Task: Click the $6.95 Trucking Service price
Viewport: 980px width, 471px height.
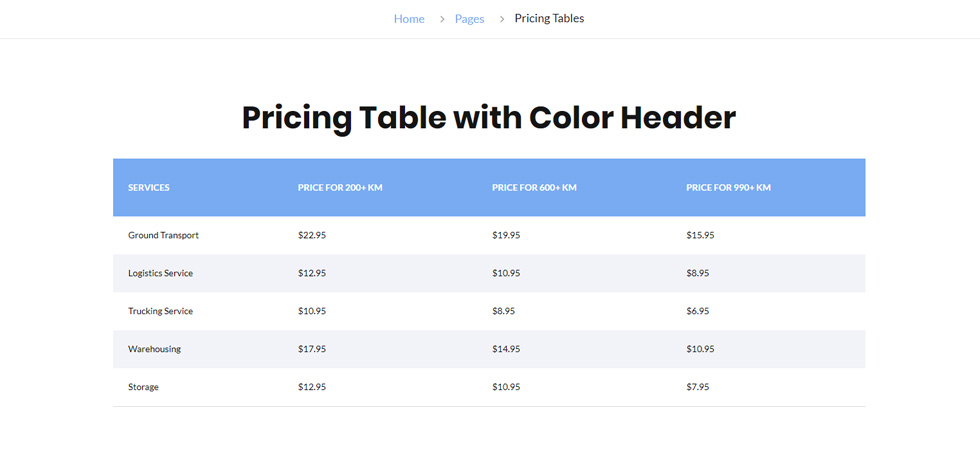Action: click(x=698, y=311)
